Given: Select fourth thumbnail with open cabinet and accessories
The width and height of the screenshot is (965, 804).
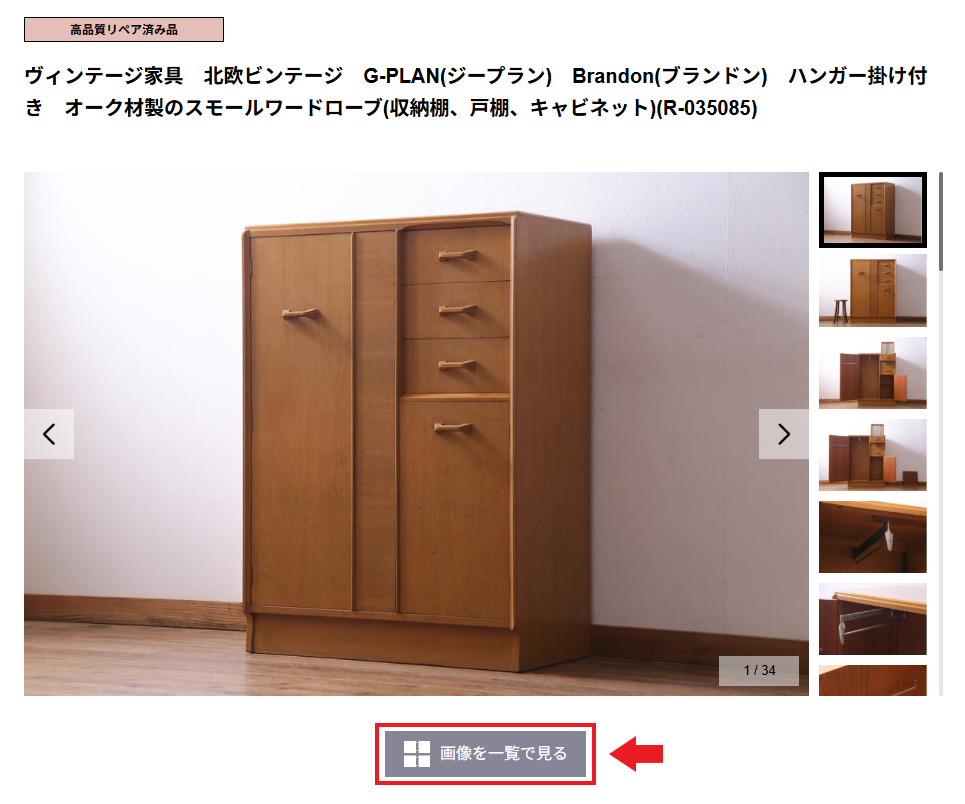Looking at the screenshot, I should coord(873,454).
